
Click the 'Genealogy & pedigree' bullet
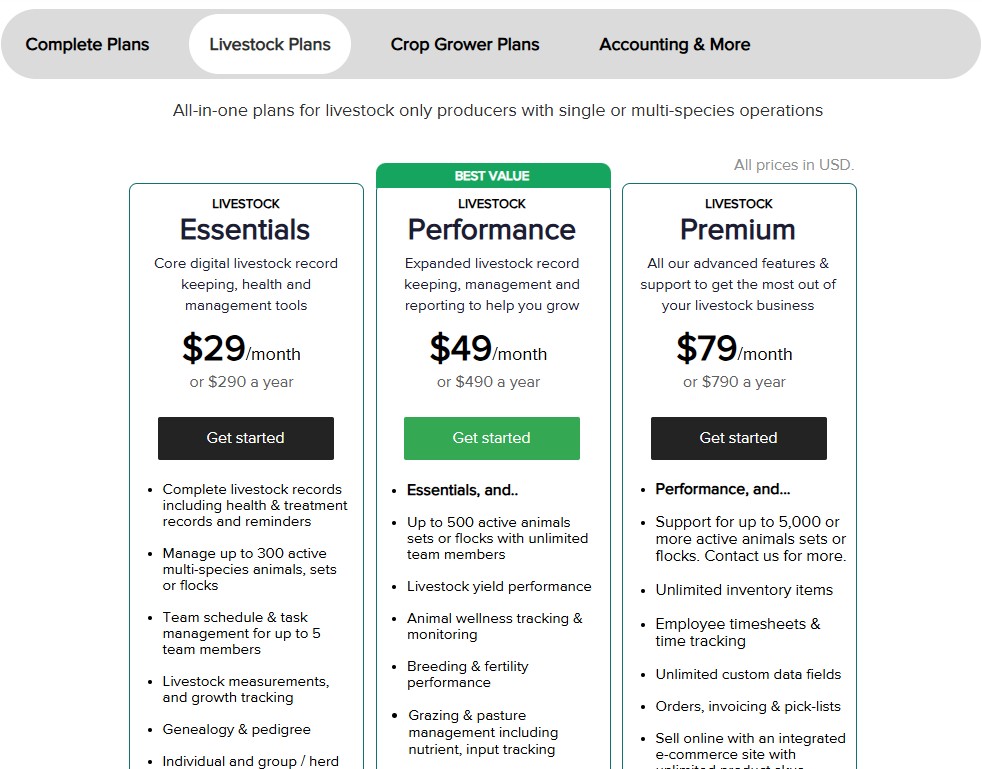pyautogui.click(x=237, y=730)
